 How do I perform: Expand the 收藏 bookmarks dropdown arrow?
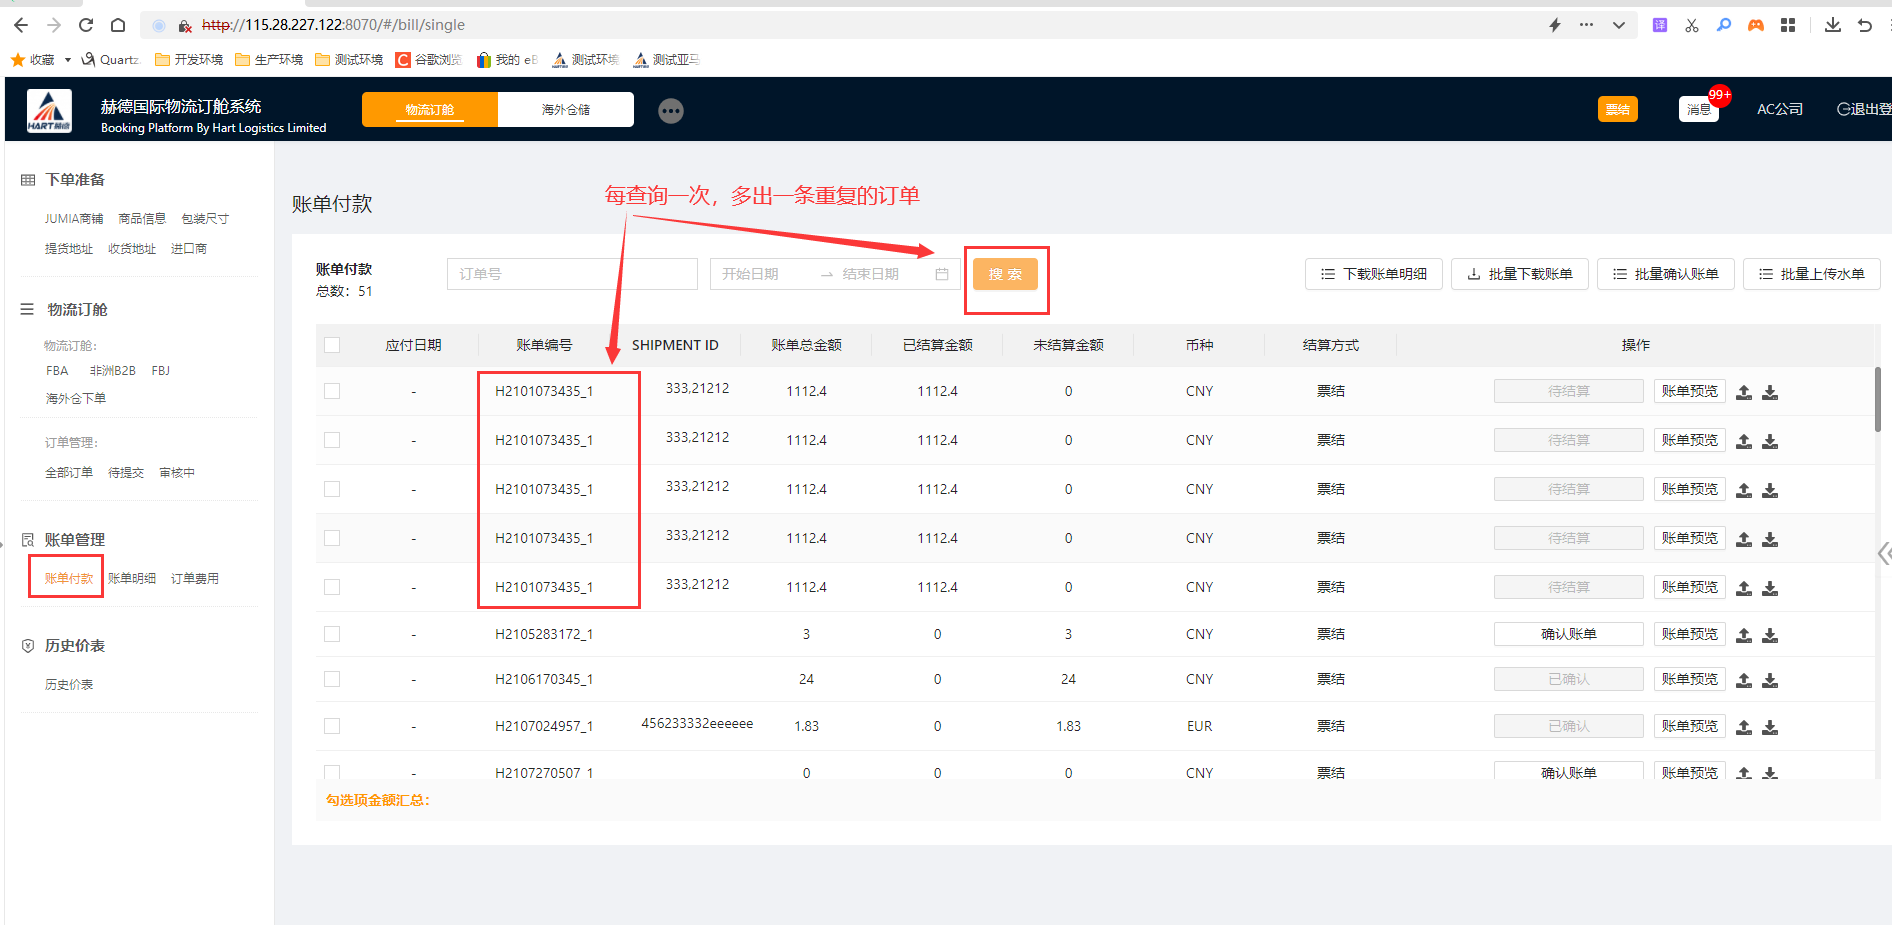[68, 60]
